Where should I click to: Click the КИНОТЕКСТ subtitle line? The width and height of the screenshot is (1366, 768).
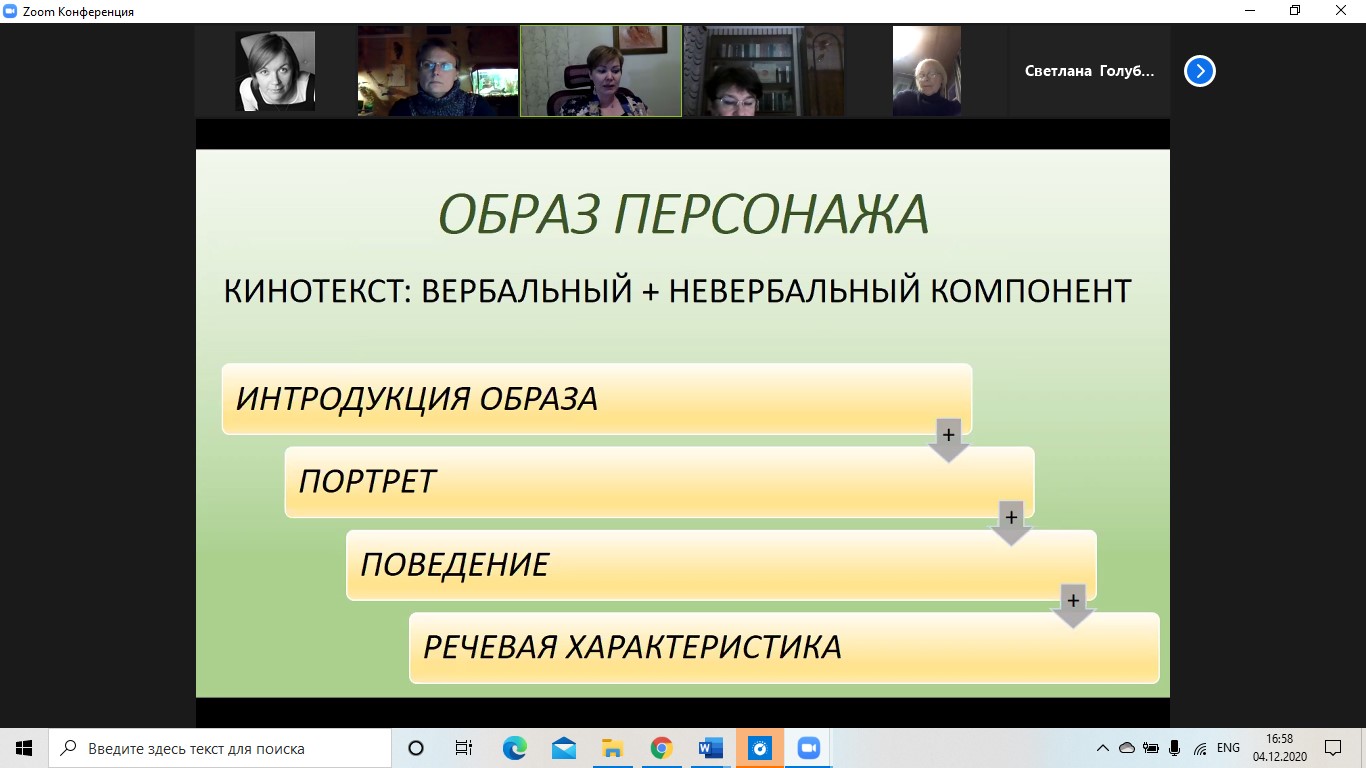[678, 291]
